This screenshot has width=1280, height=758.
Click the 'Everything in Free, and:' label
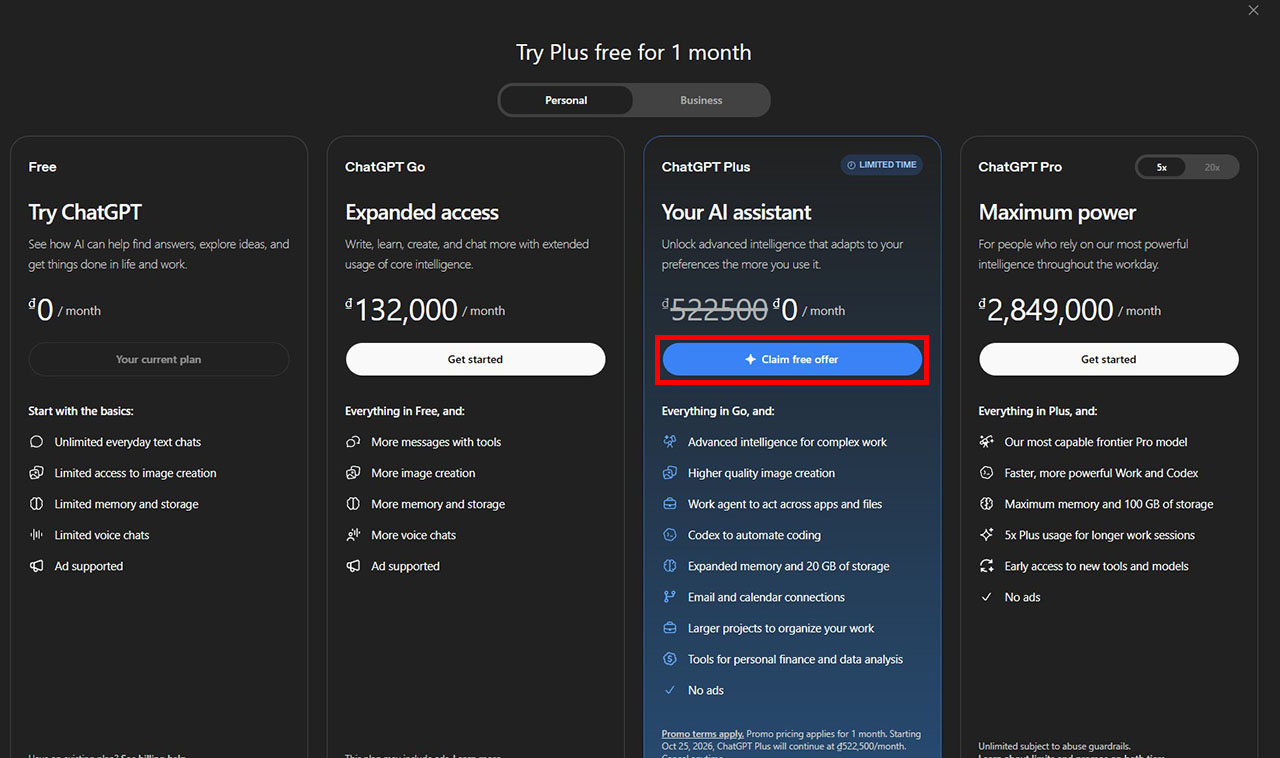point(405,411)
